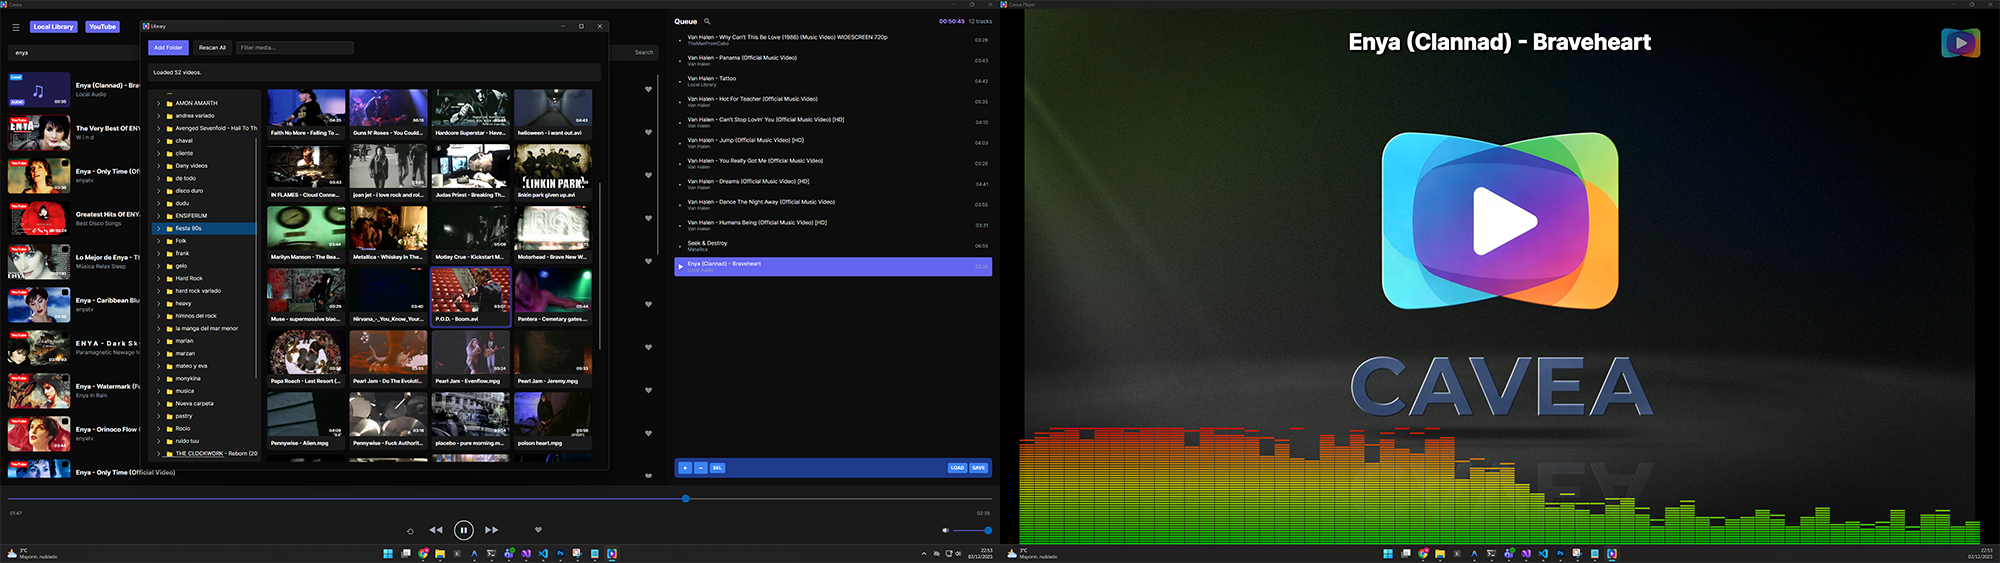Toggle the repeat icon in playback controls

click(410, 531)
